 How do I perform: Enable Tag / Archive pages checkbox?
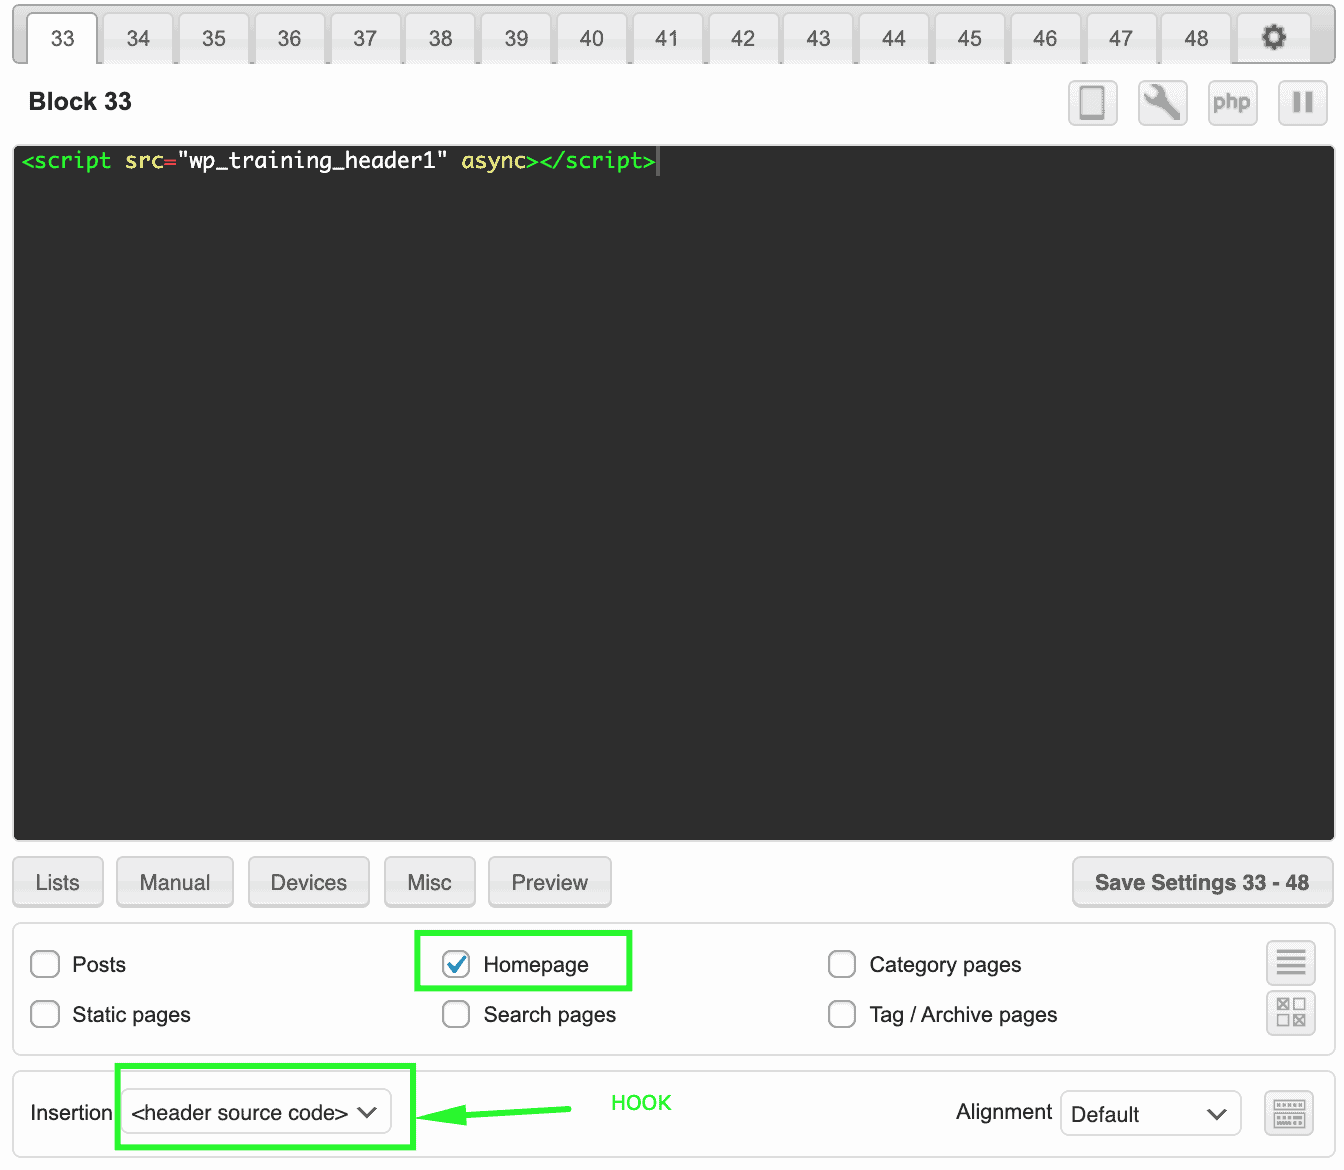click(842, 1014)
